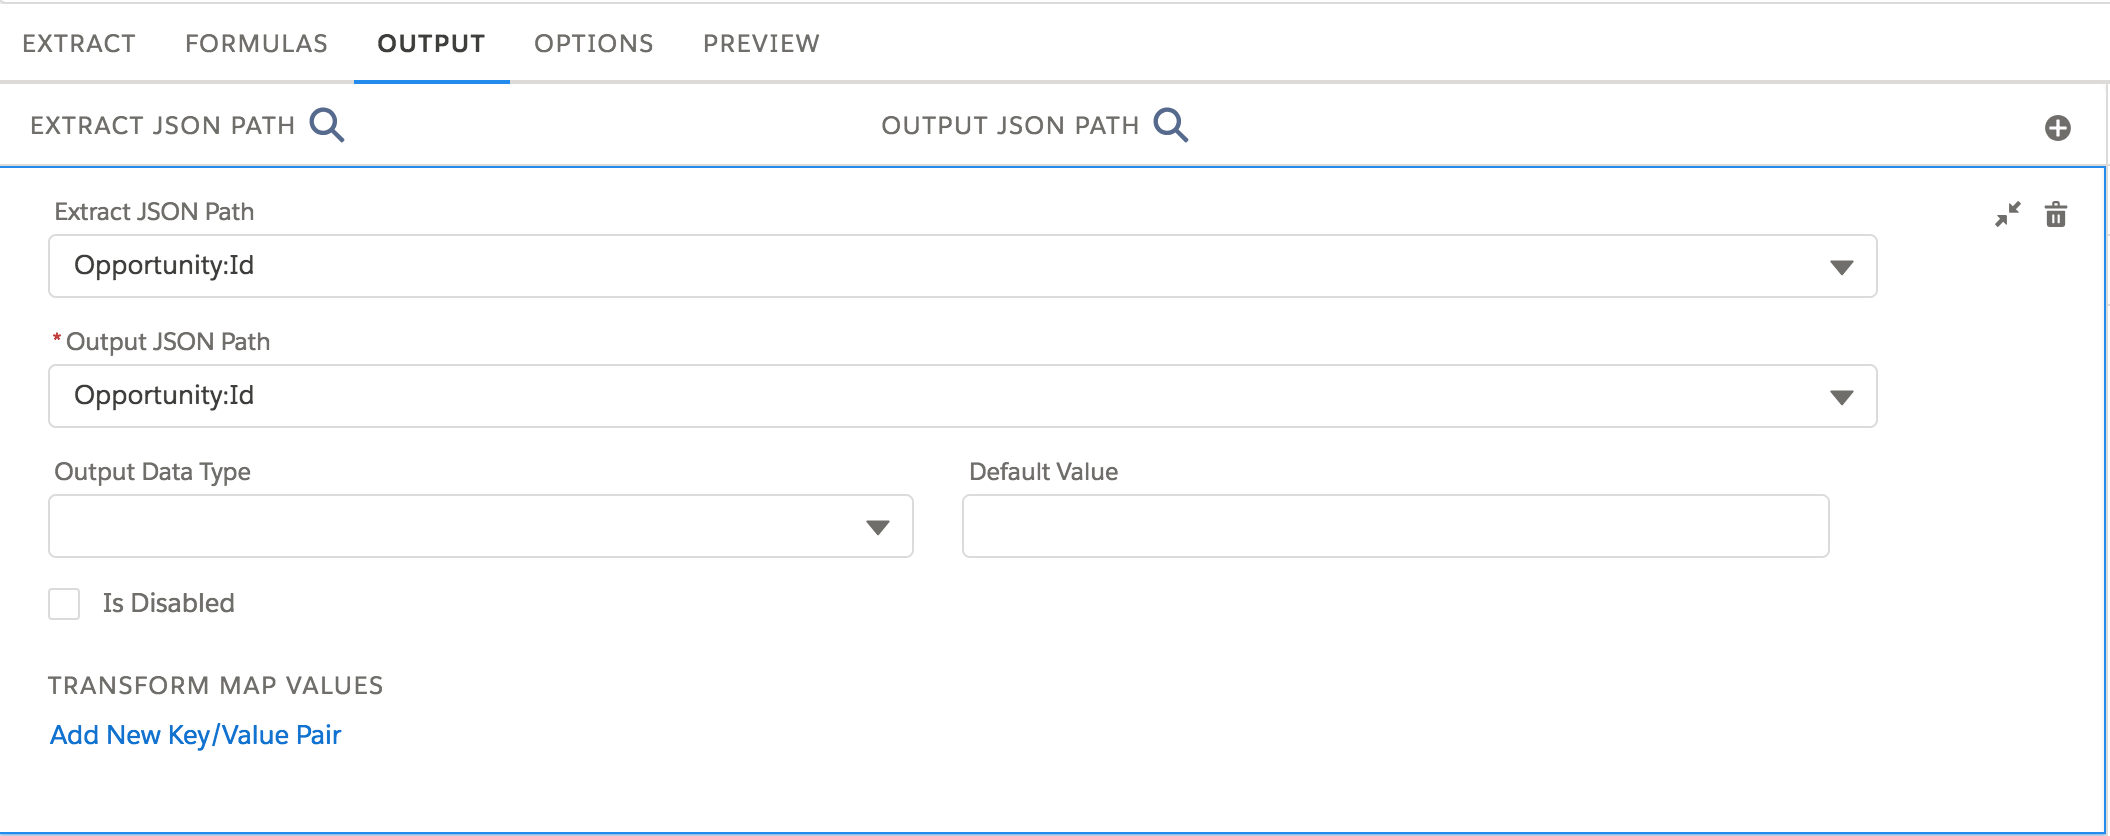Click the EXTRACT JSON PATH column header label
The width and height of the screenshot is (2110, 836).
click(163, 126)
